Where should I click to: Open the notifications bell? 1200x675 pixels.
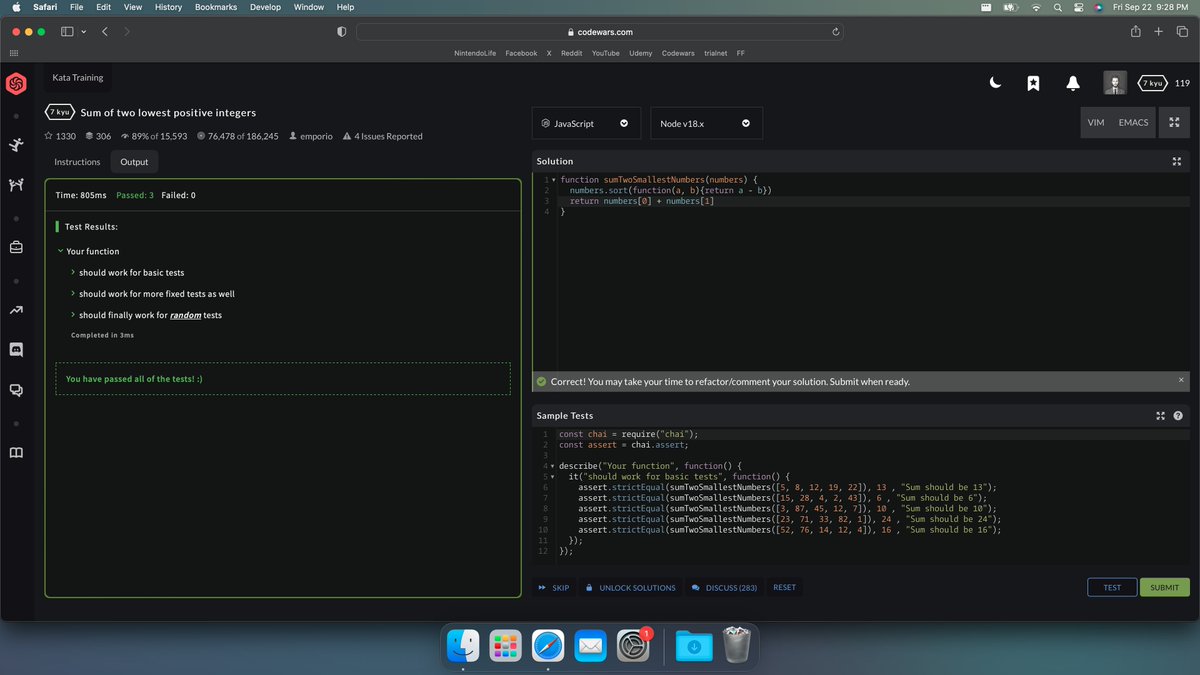1072,83
